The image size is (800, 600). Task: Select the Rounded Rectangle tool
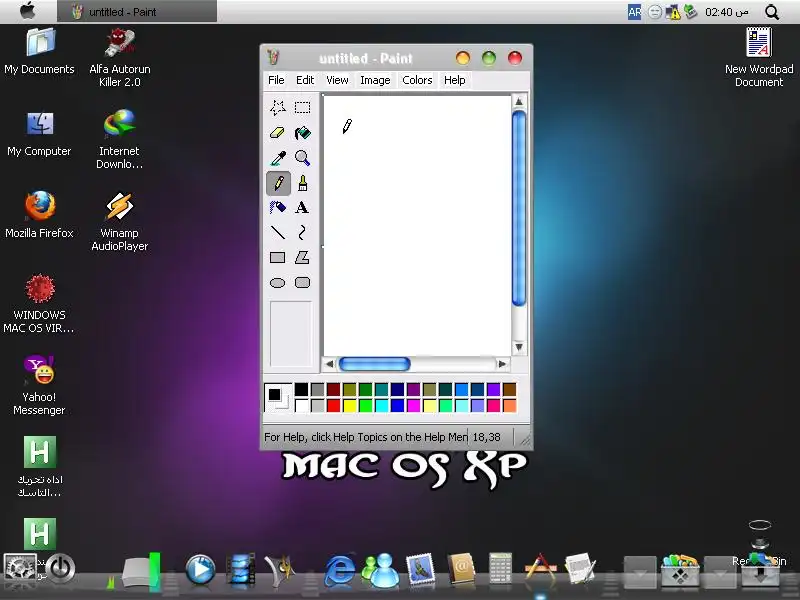click(x=303, y=283)
